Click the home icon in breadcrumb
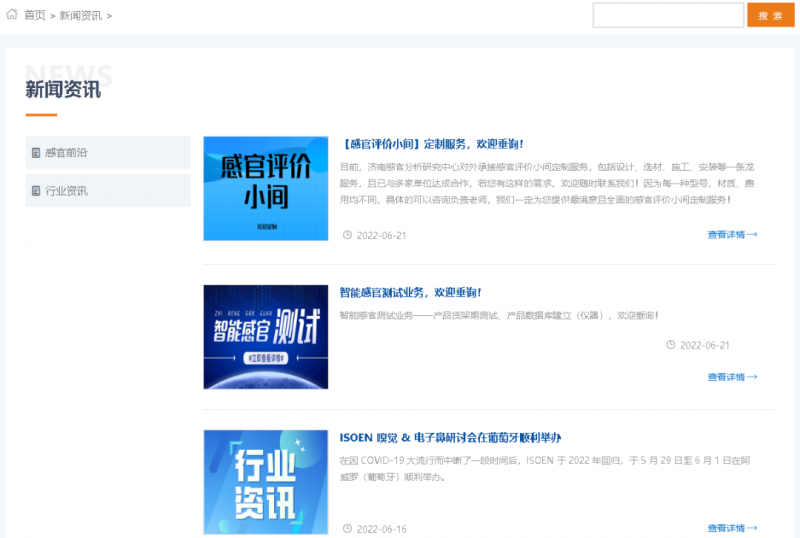The width and height of the screenshot is (800, 538). click(x=12, y=15)
